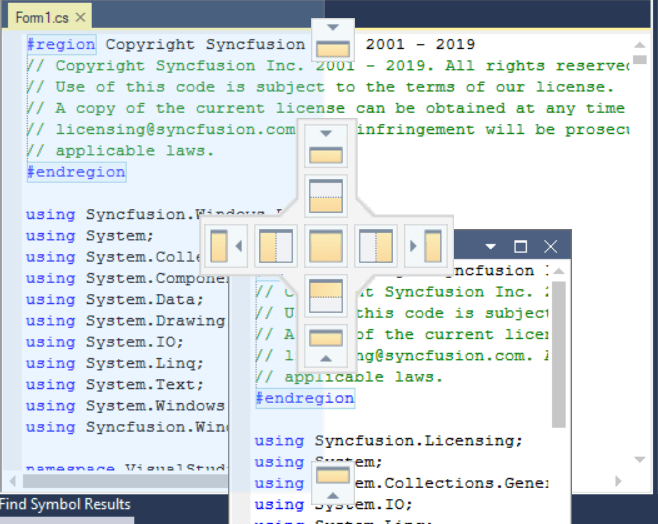Select the outer top edge dock guide
The height and width of the screenshot is (524, 658).
(333, 40)
